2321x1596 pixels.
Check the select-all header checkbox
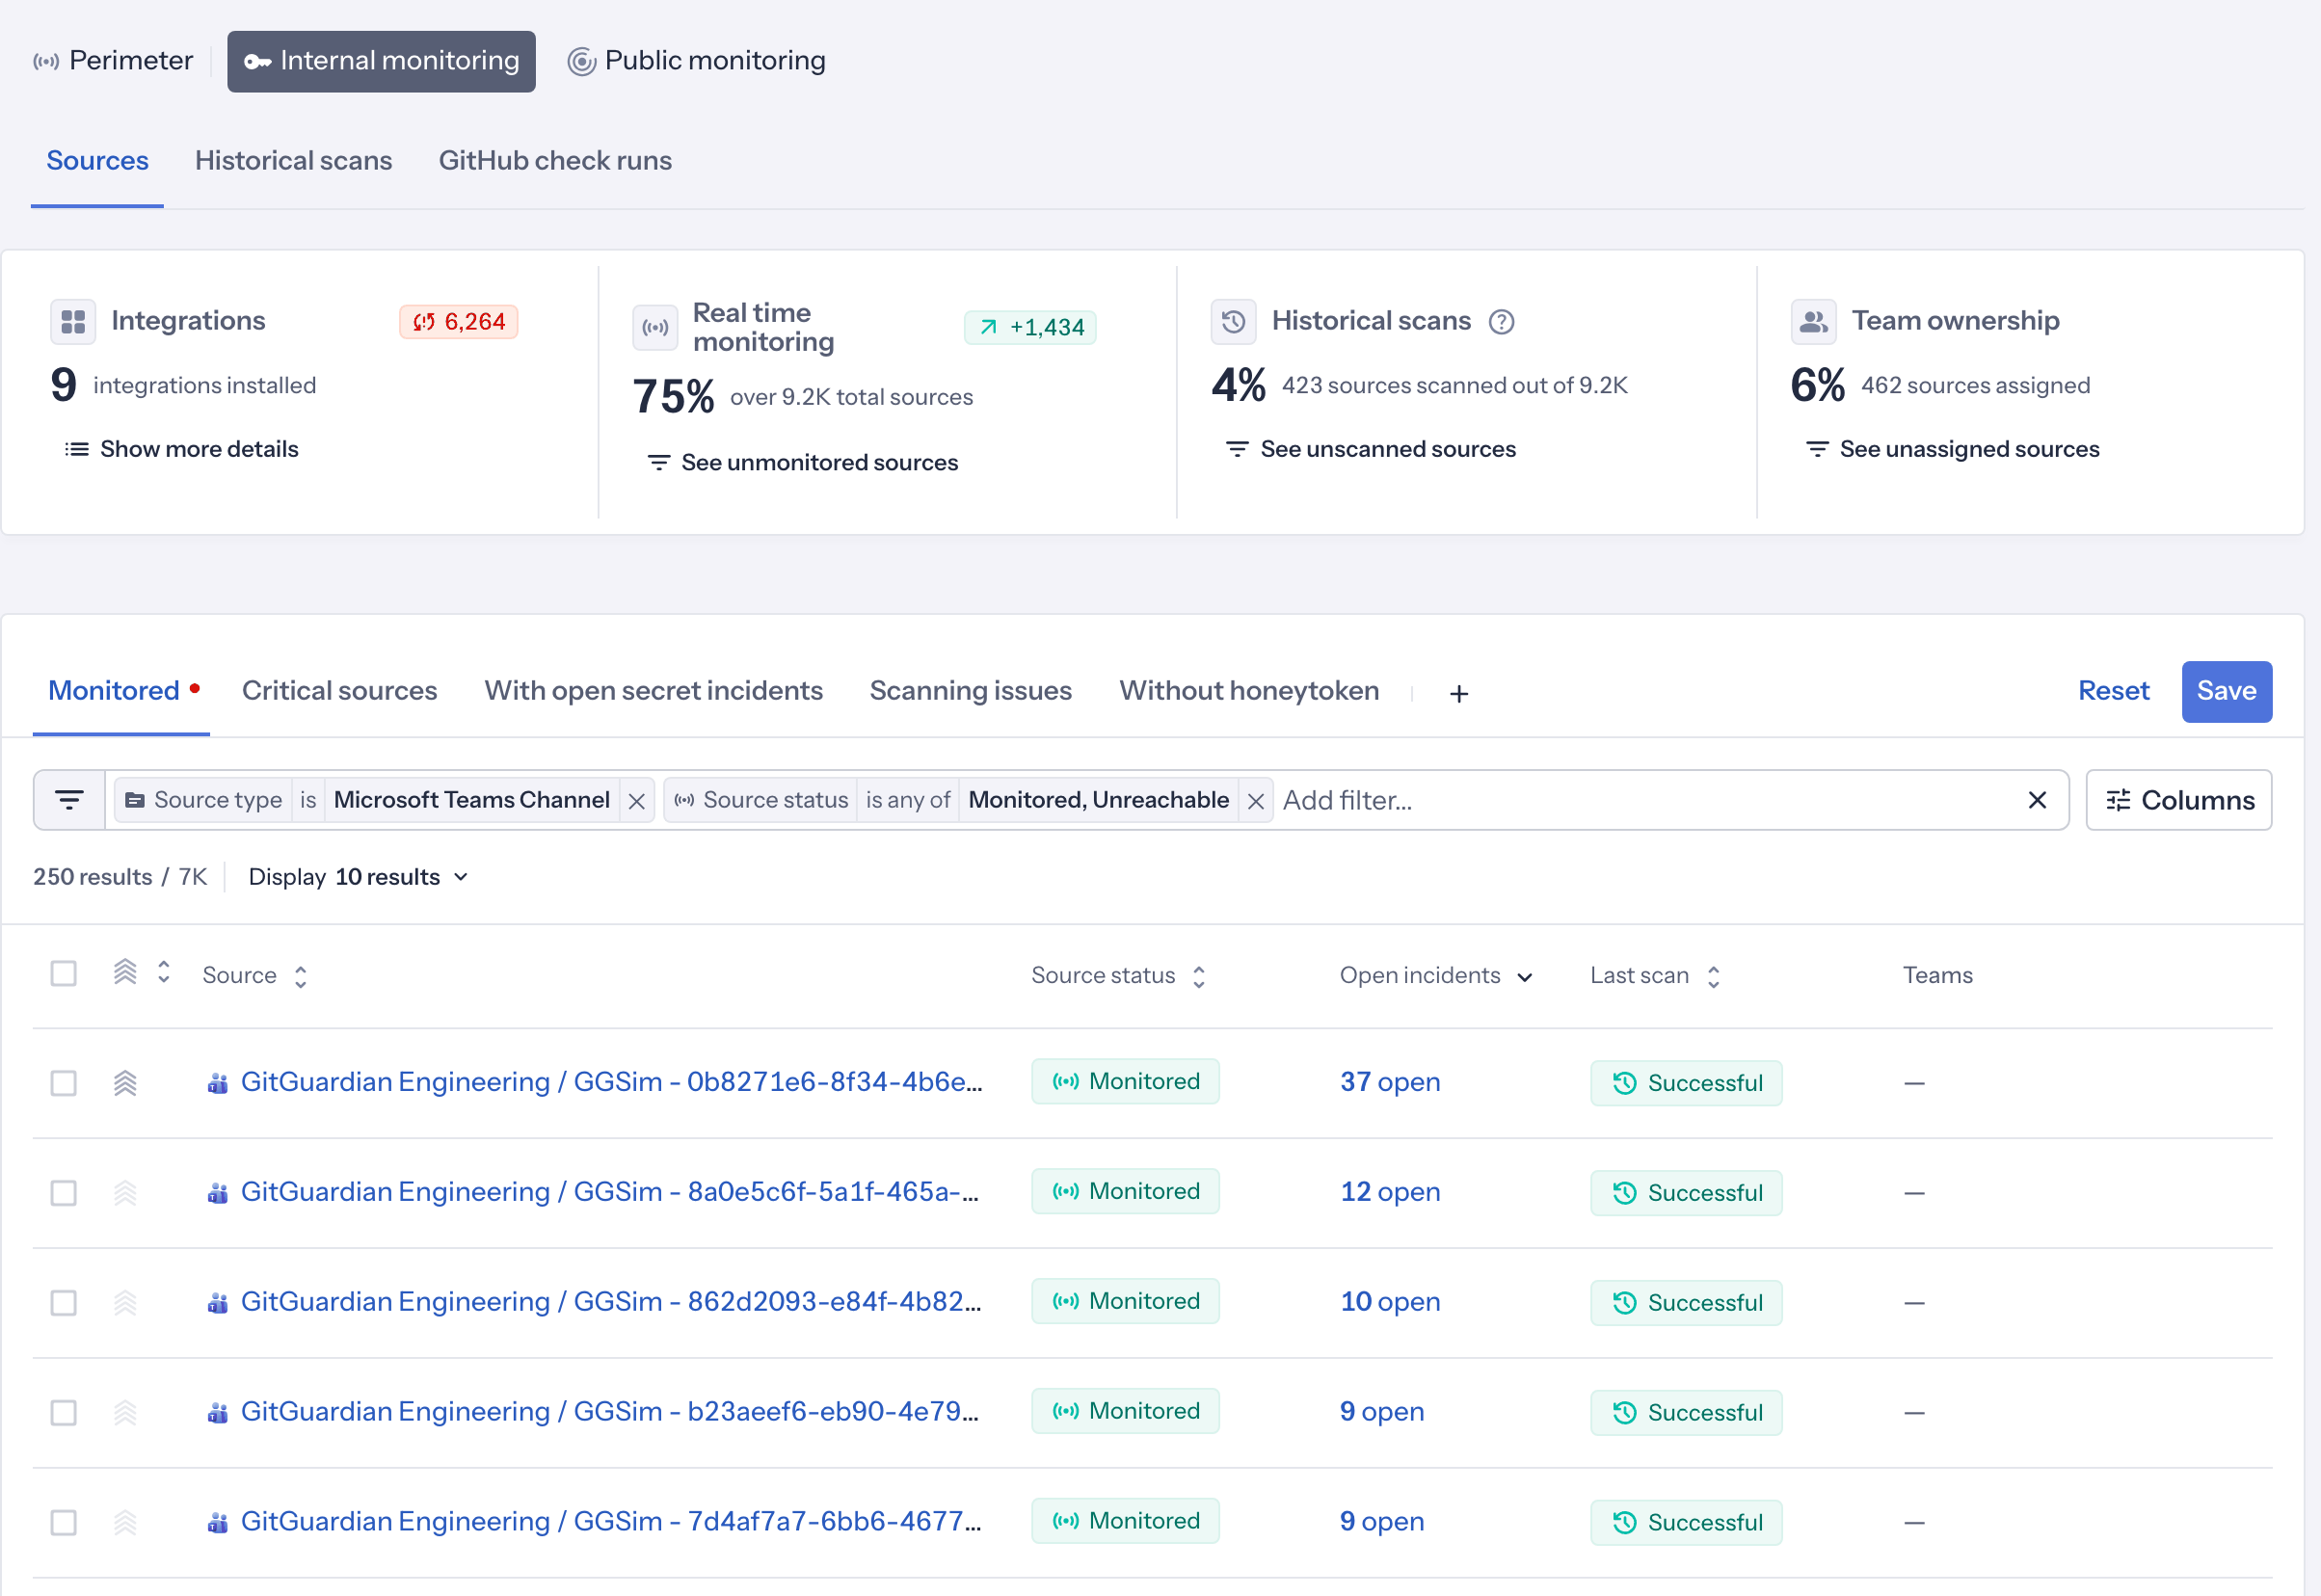(x=64, y=974)
